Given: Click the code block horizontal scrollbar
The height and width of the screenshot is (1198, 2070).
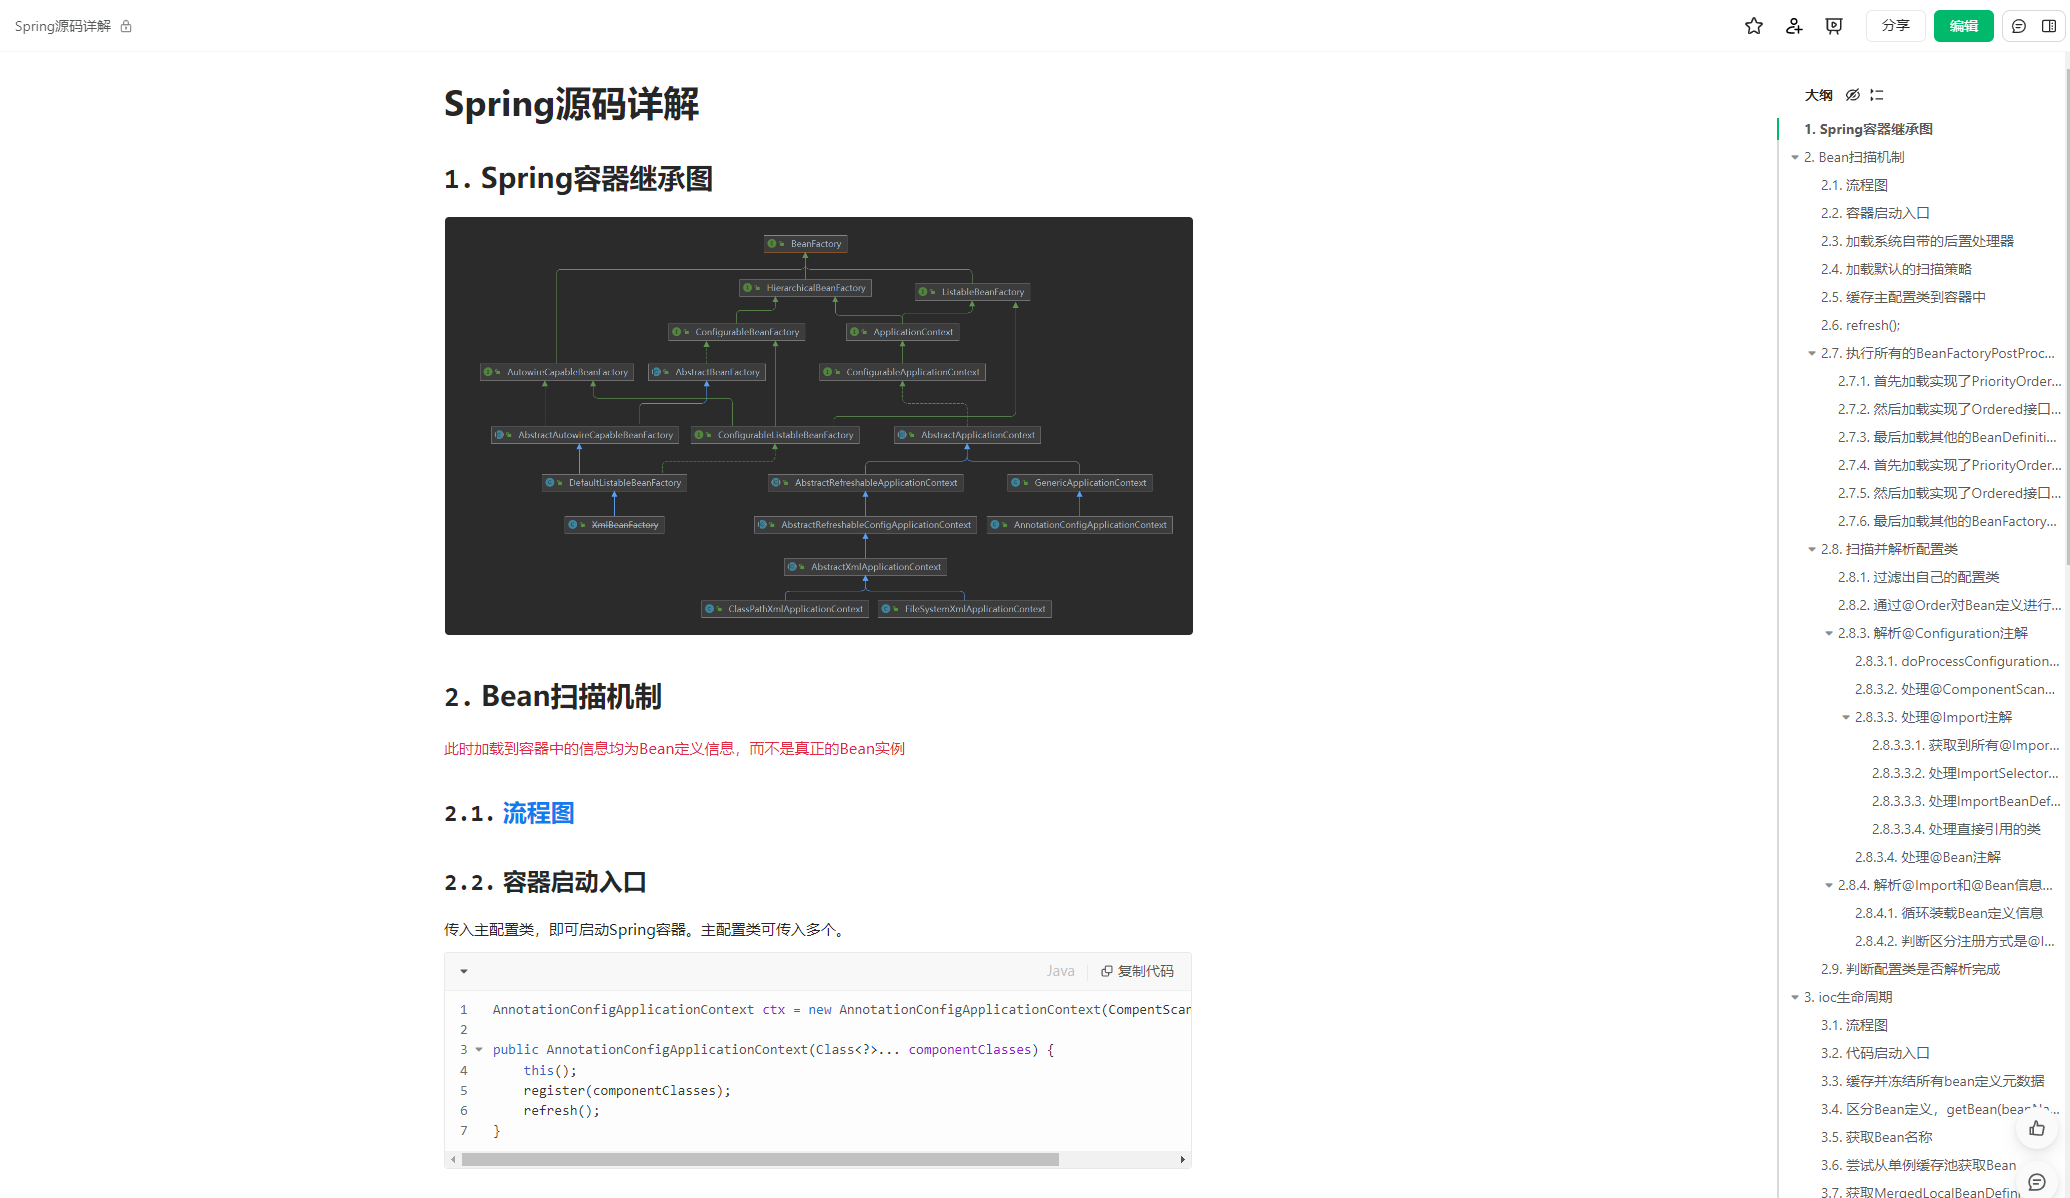Looking at the screenshot, I should click(760, 1159).
